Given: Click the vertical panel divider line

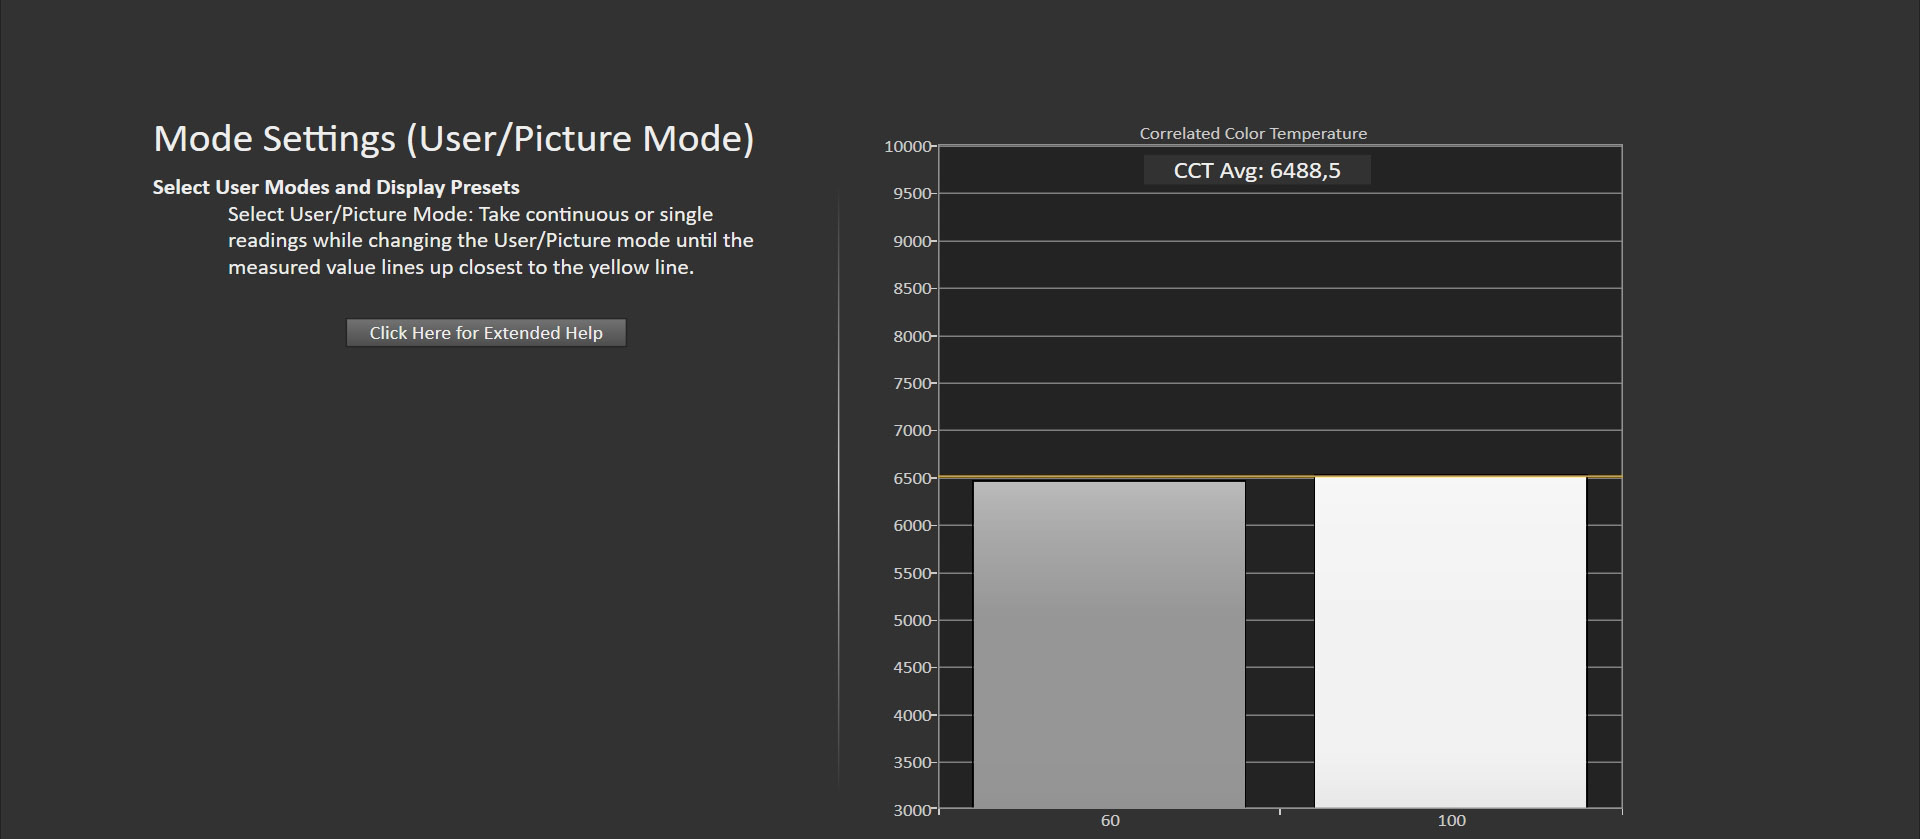Looking at the screenshot, I should 838,490.
